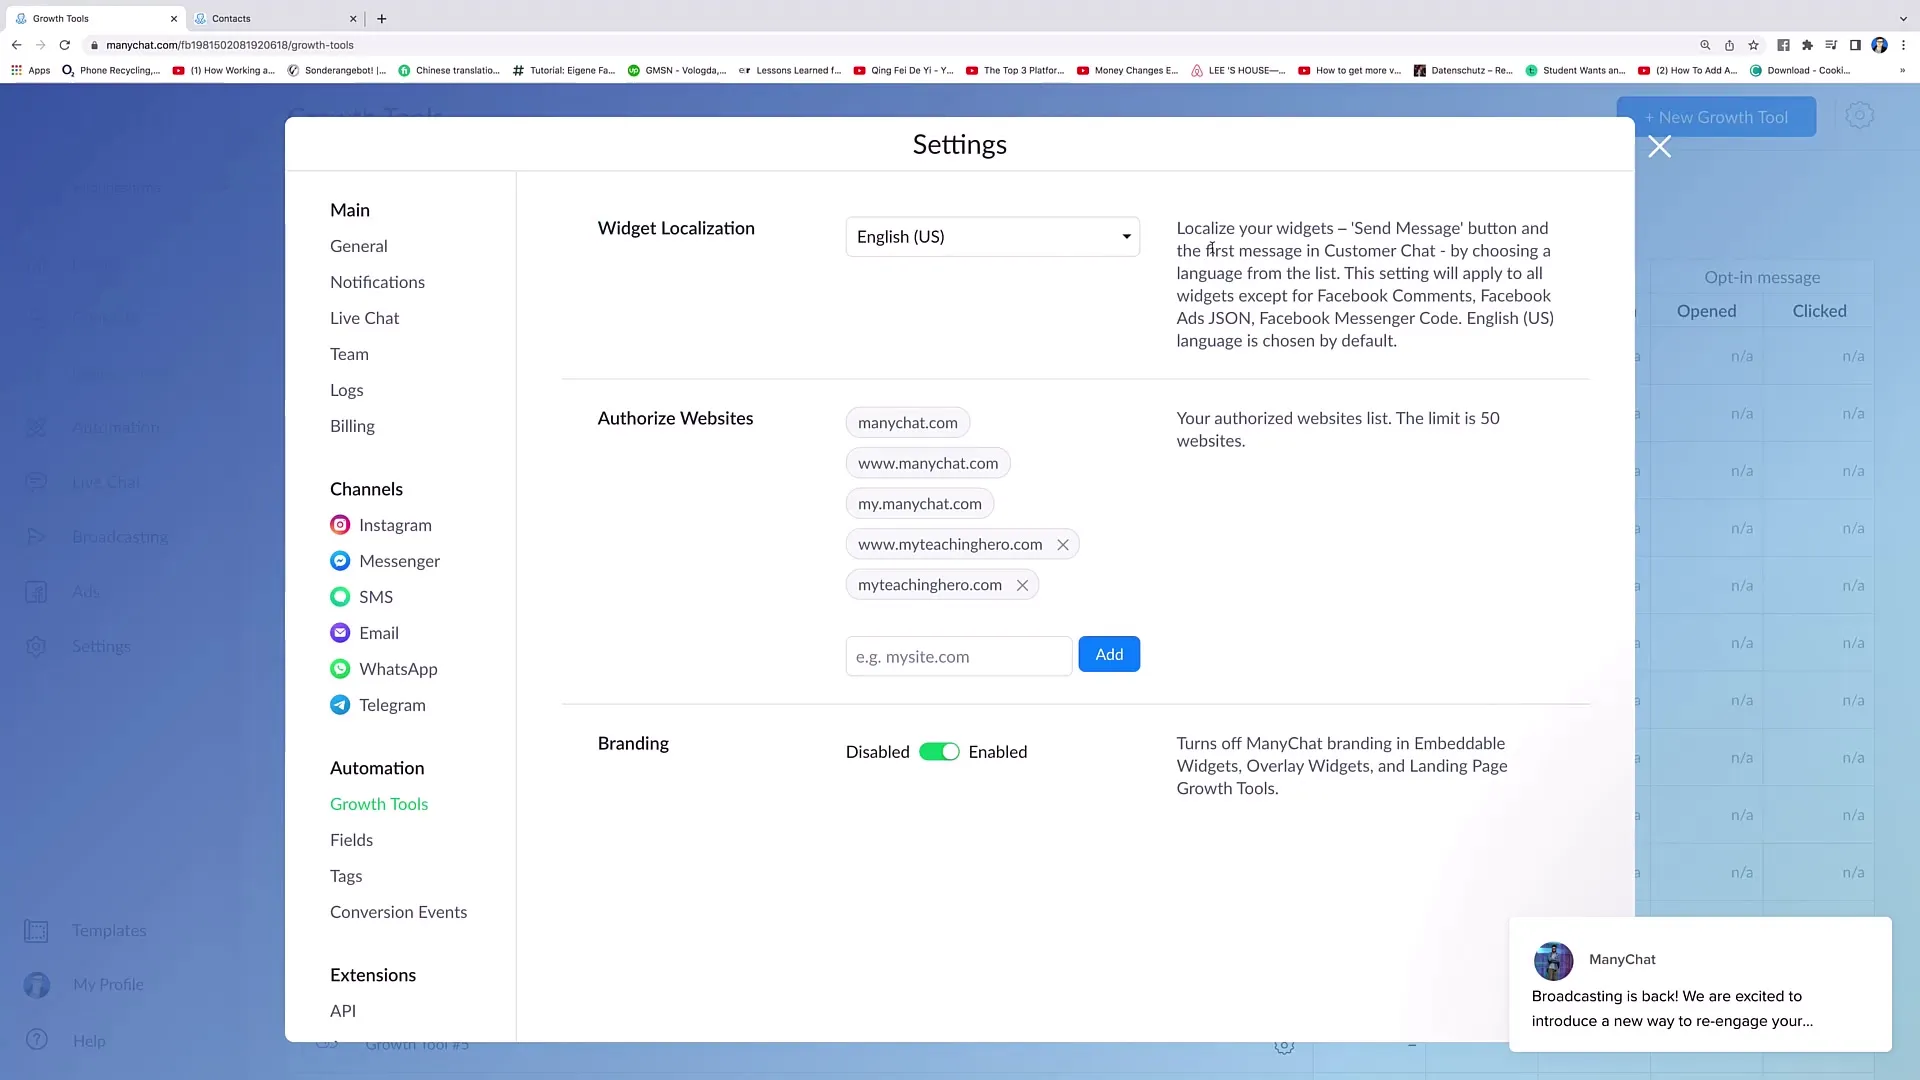Click the browser zoom magnifier icon
Image resolution: width=1920 pixels, height=1080 pixels.
(1705, 45)
